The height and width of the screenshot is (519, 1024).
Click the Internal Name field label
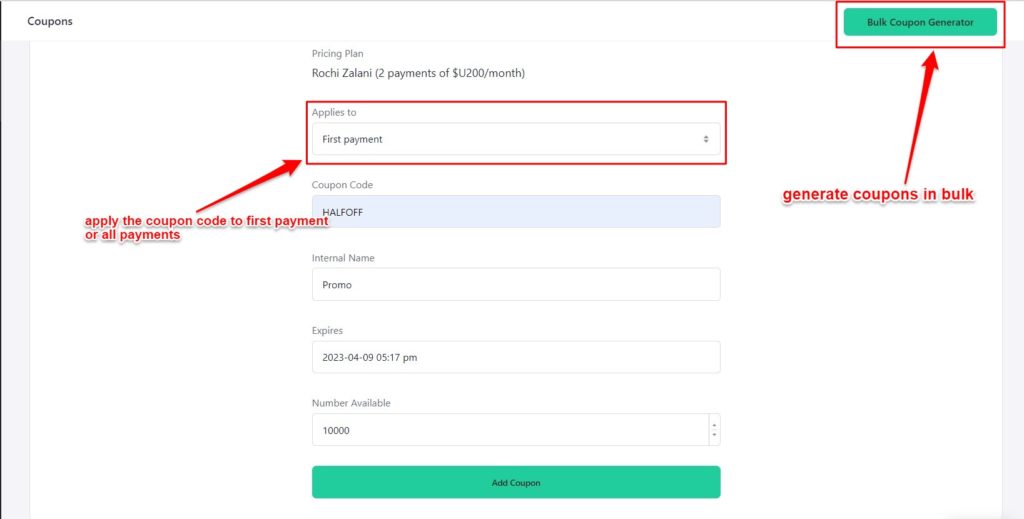tap(345, 258)
